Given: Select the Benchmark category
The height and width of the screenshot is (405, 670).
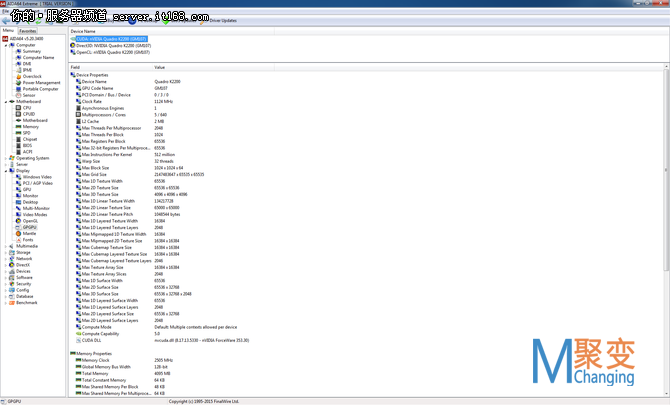Looking at the screenshot, I should click(x=24, y=303).
